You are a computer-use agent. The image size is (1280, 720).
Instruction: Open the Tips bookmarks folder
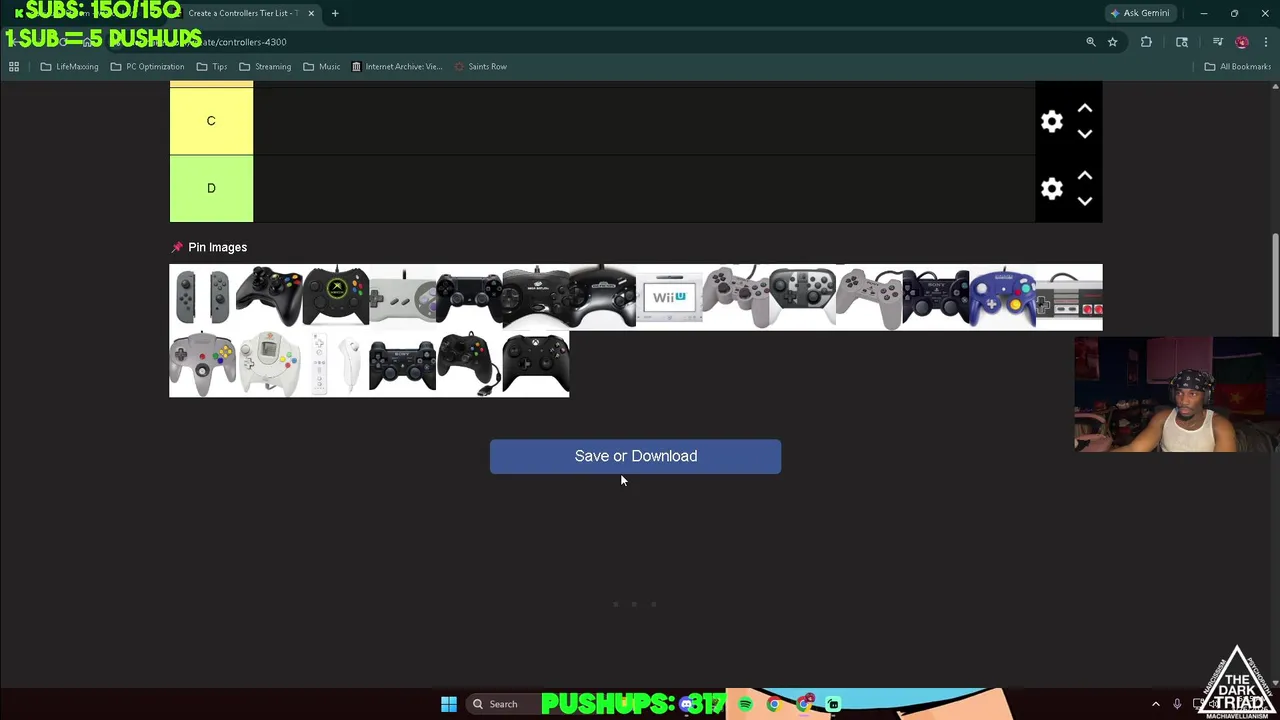pyautogui.click(x=212, y=66)
